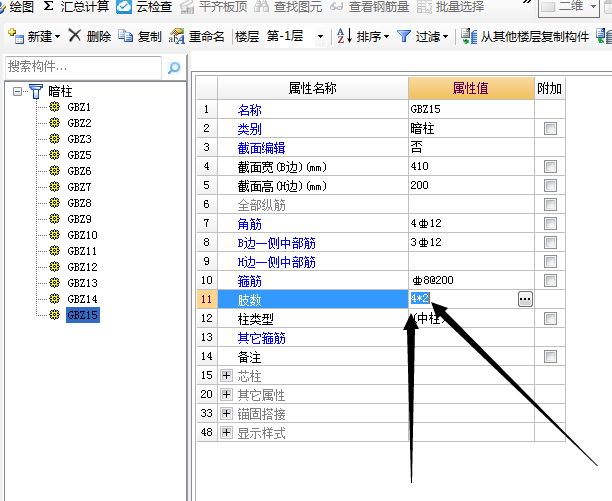Toggle 附加 checkbox for 角筋 row
Viewport: 612px width, 501px height.
pyautogui.click(x=550, y=224)
